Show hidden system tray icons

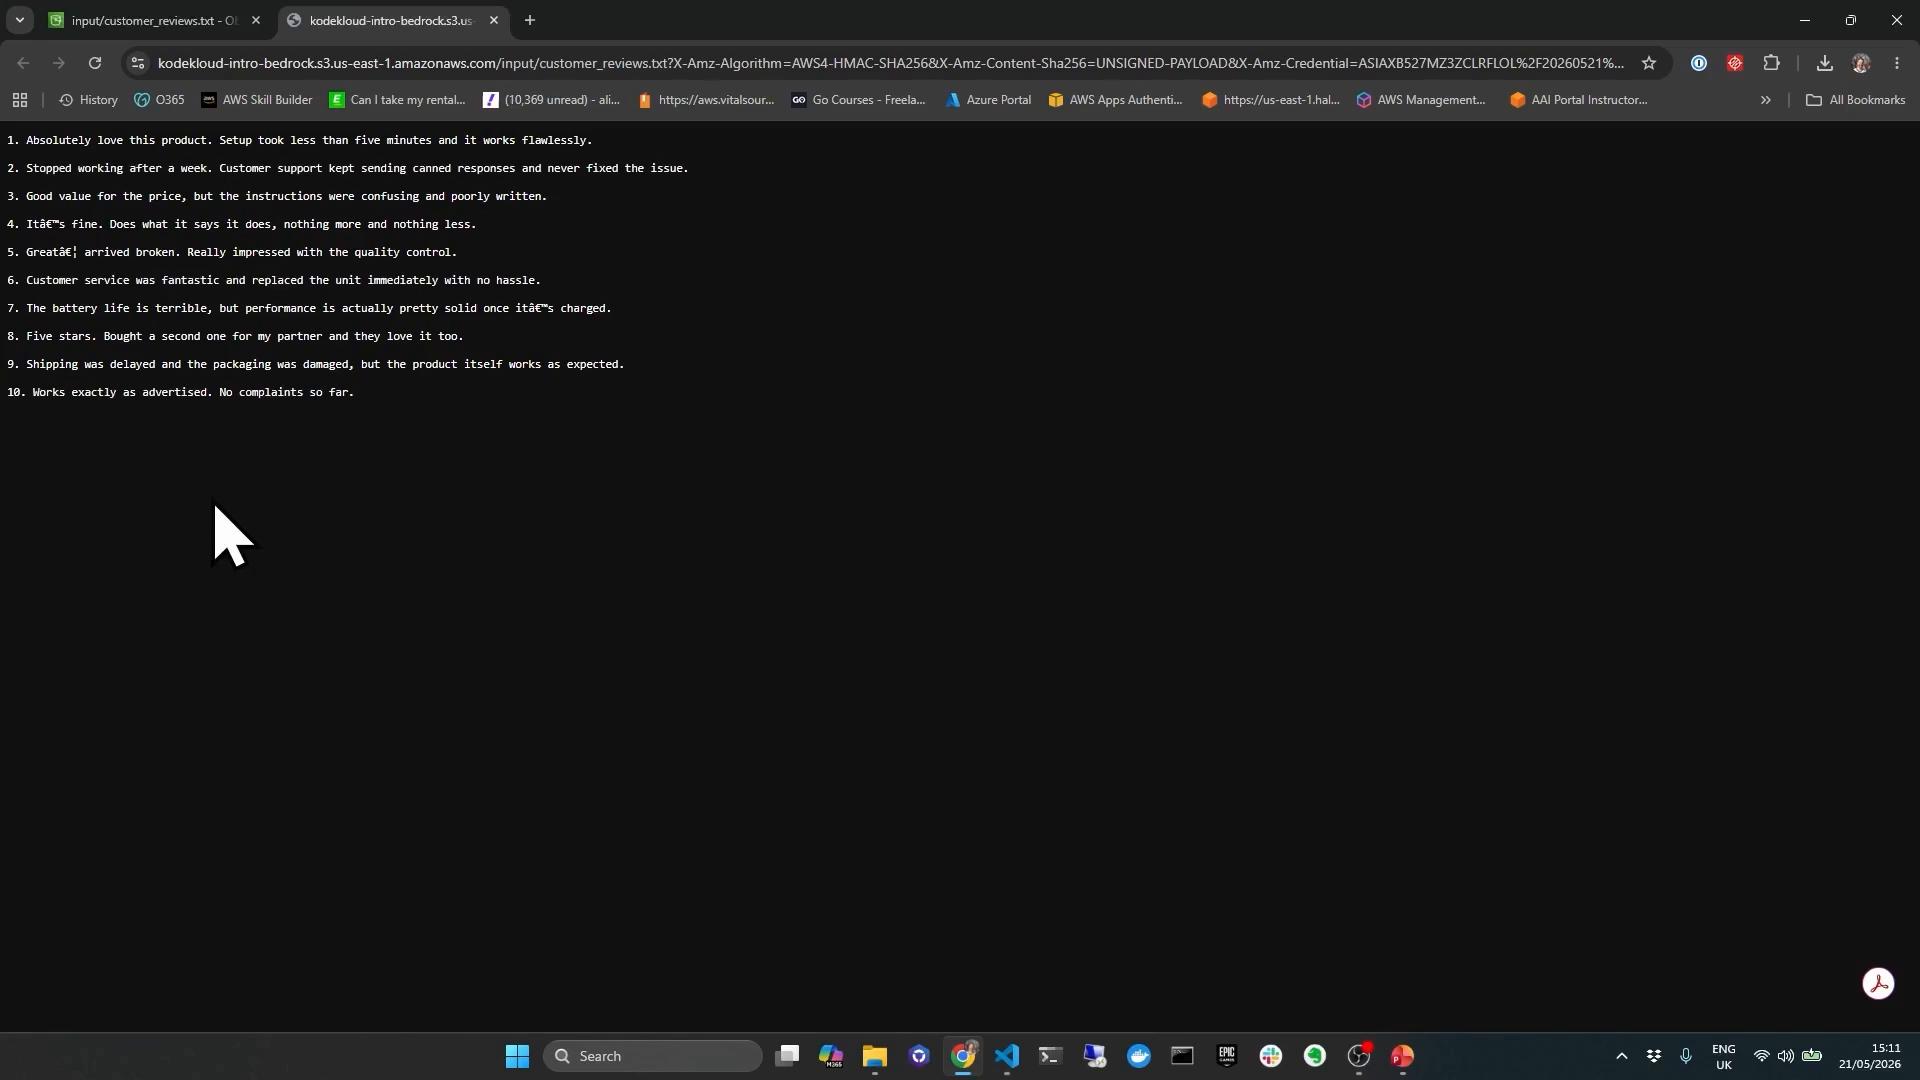tap(1621, 1056)
